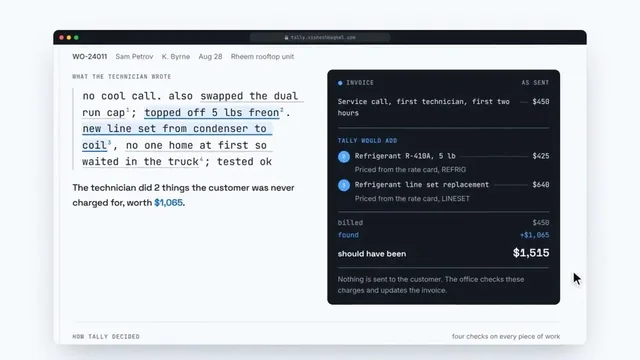Viewport: 640px width, 360px height.
Task: Click 'Refrigerant line set replacement' line
Action: point(422,185)
